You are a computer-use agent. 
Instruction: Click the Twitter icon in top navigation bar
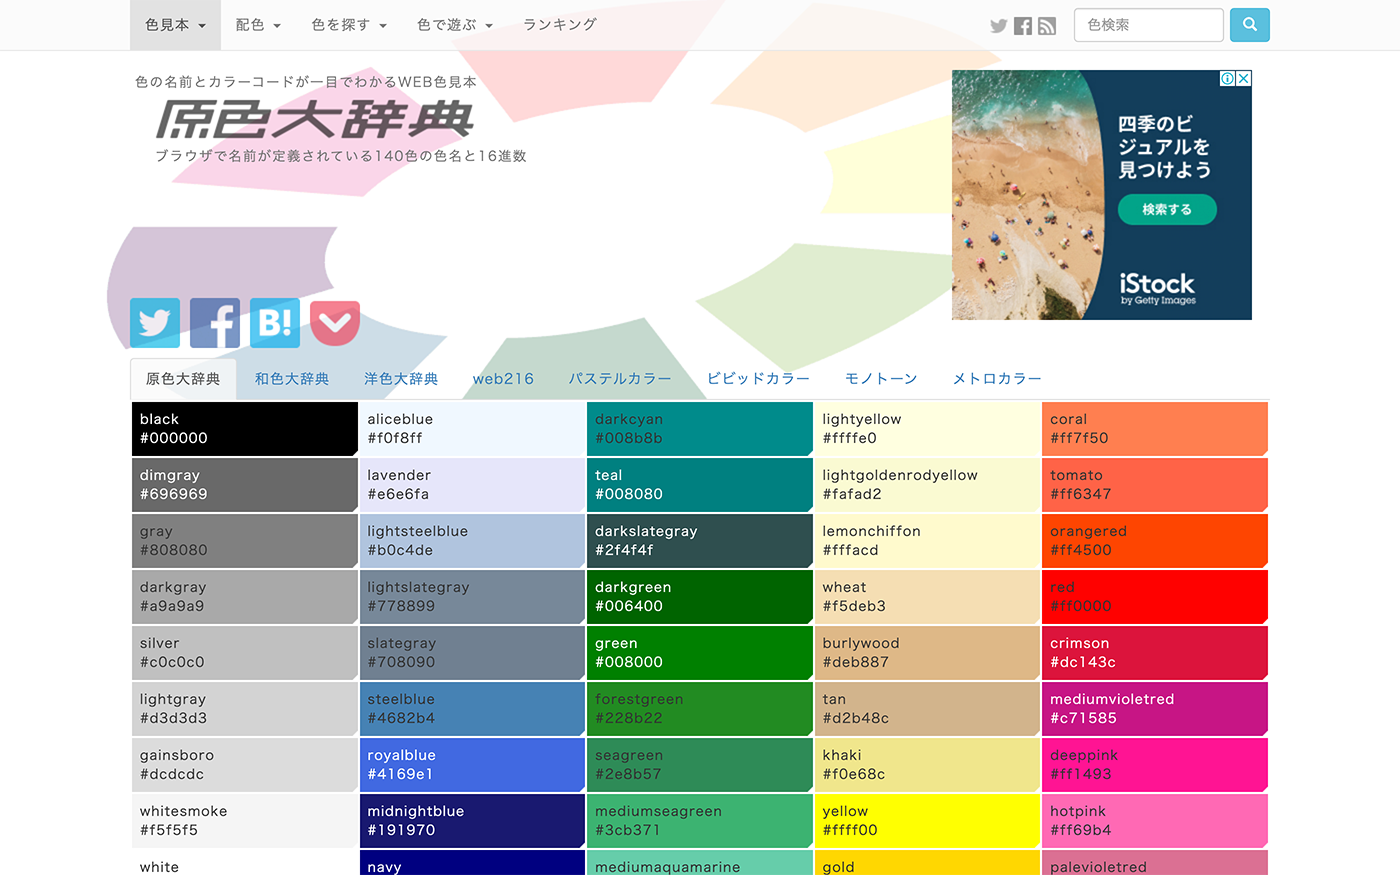(998, 26)
